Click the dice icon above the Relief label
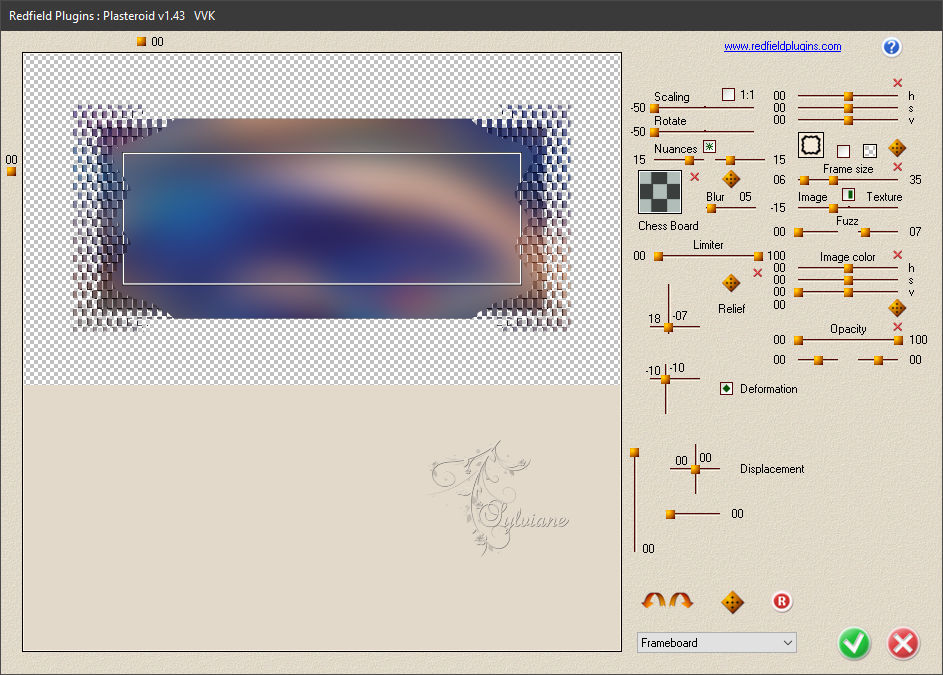943x675 pixels. (731, 283)
